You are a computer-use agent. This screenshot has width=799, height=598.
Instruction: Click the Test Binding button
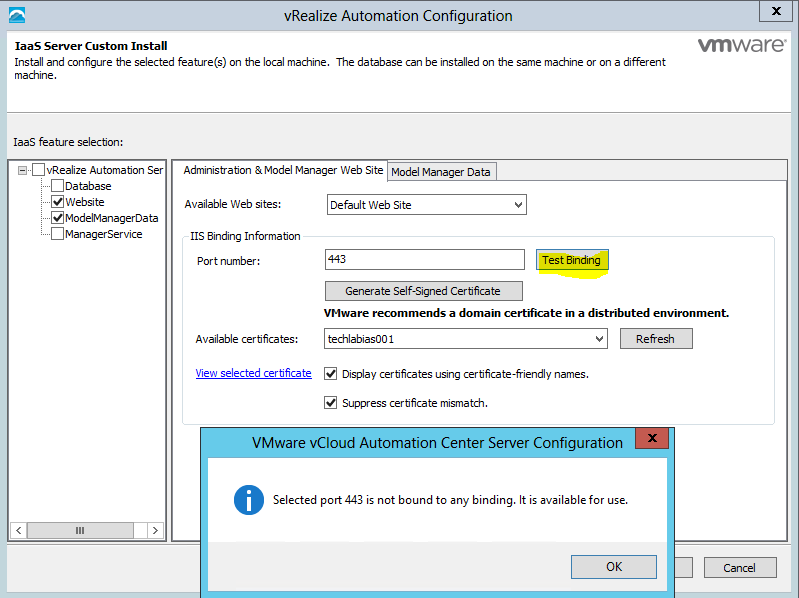click(x=572, y=260)
